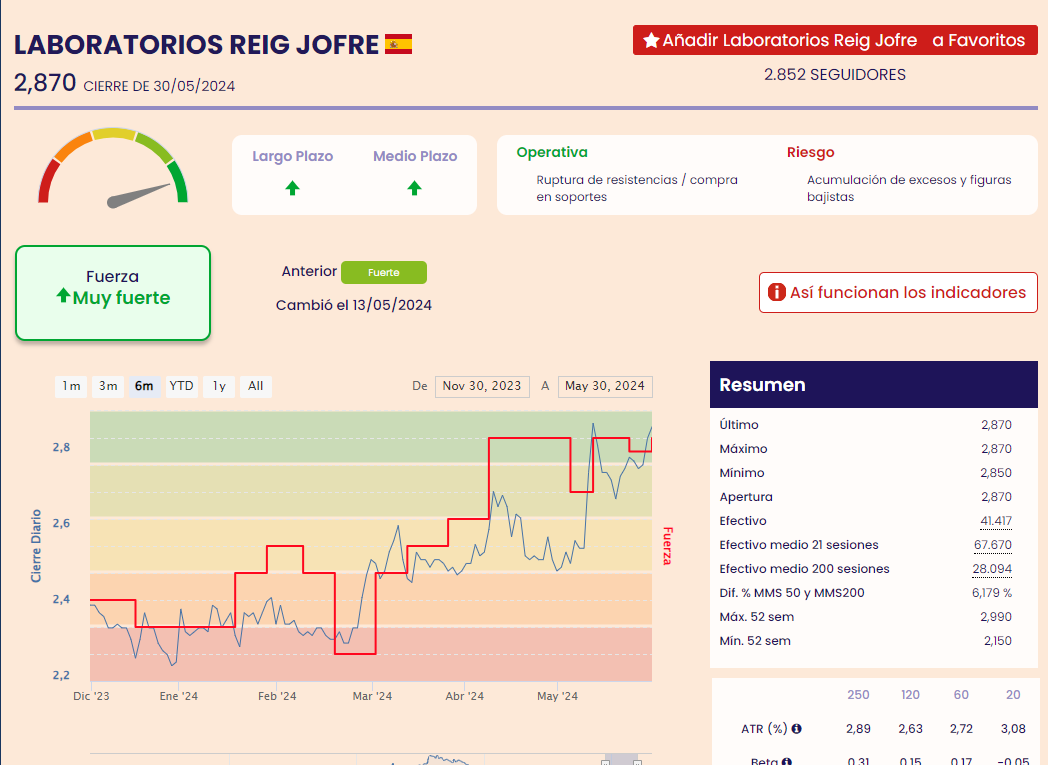Click the Largo Plazo label

pyautogui.click(x=292, y=156)
